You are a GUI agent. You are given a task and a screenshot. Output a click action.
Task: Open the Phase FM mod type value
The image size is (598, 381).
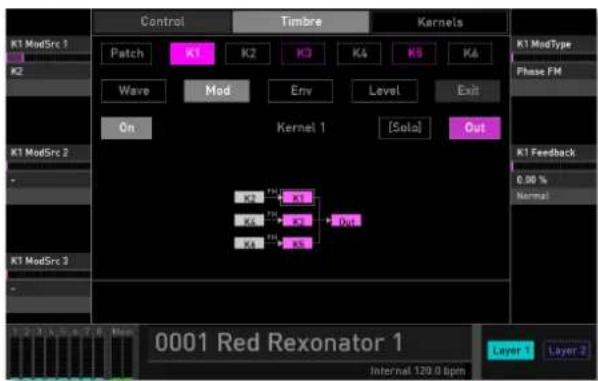click(554, 71)
